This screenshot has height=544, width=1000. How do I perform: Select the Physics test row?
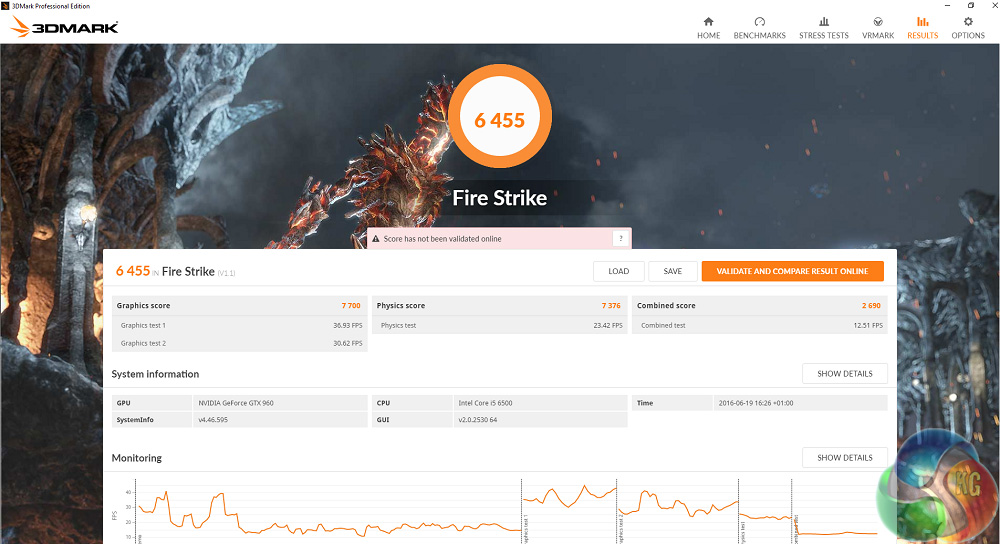click(499, 325)
